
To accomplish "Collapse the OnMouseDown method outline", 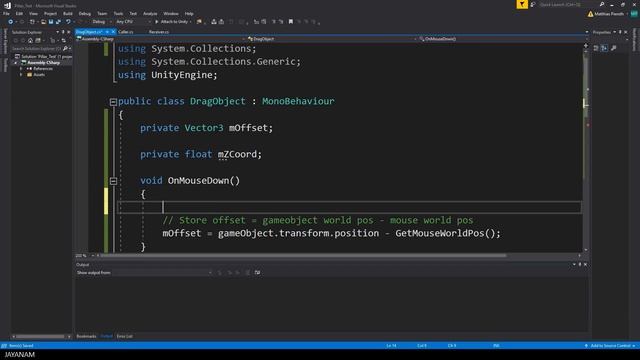I will [113, 181].
